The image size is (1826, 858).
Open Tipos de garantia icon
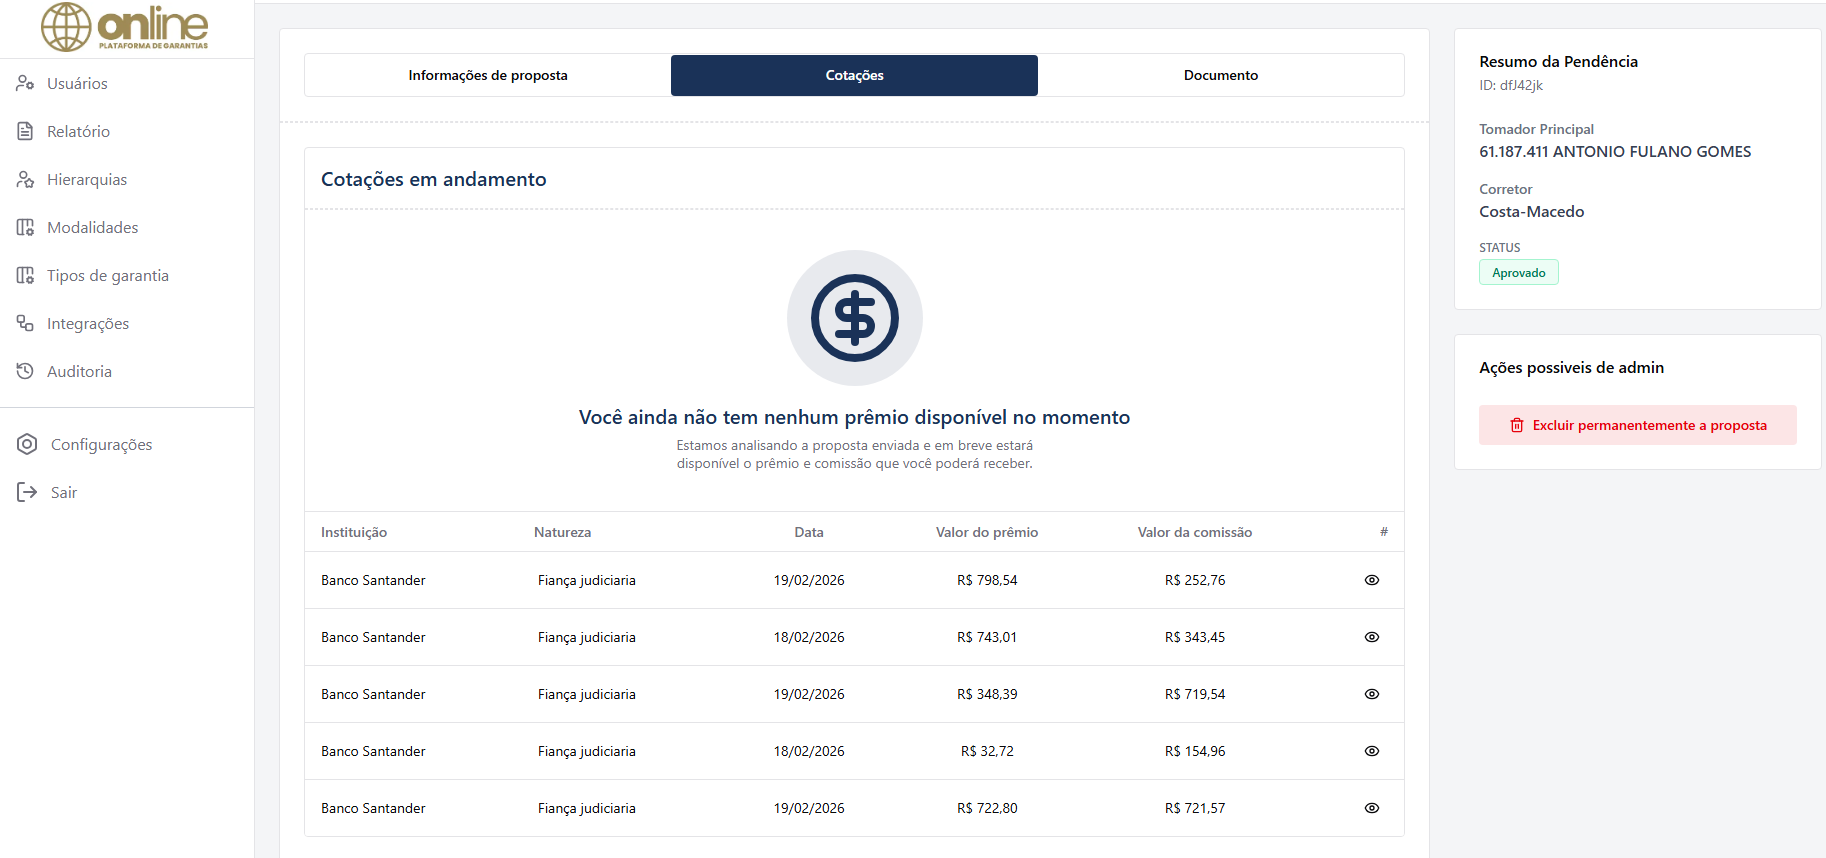pyautogui.click(x=25, y=275)
